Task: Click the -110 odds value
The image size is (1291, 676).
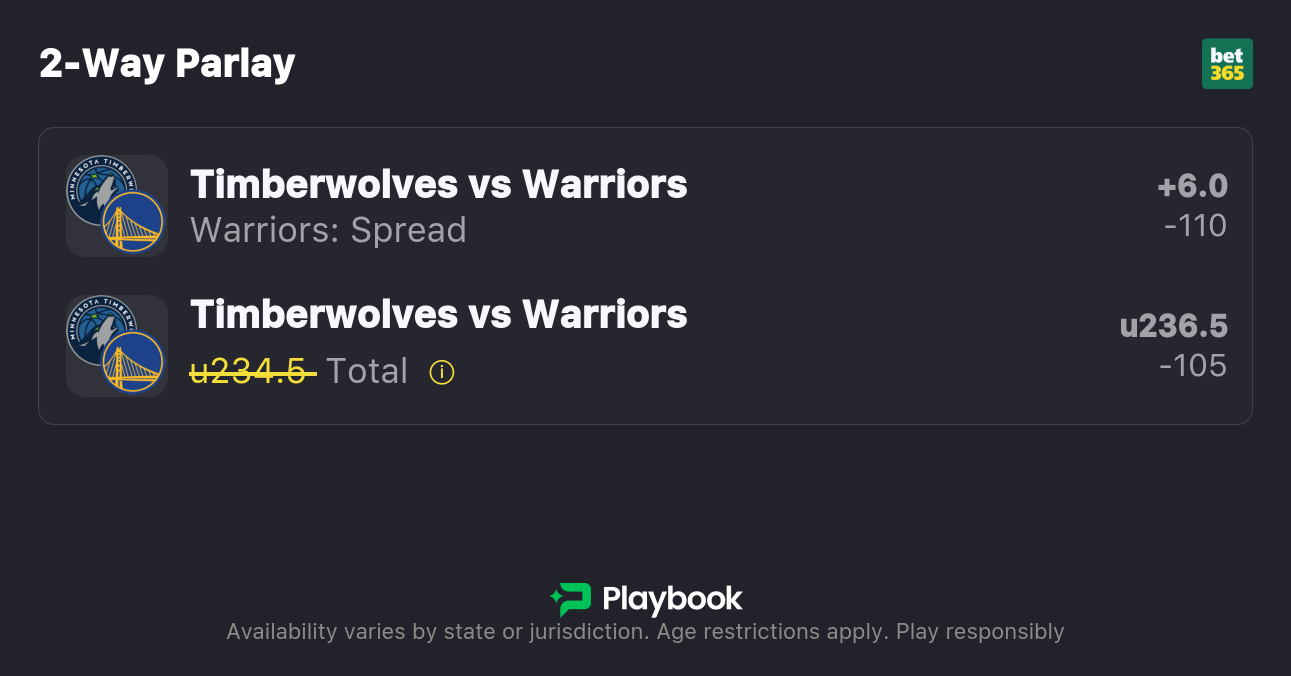Action: coord(1195,226)
